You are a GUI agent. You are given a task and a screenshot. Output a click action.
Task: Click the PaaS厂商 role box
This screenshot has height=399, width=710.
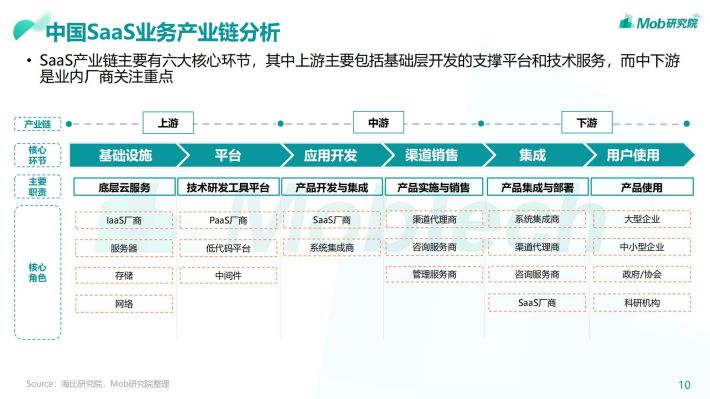(228, 221)
